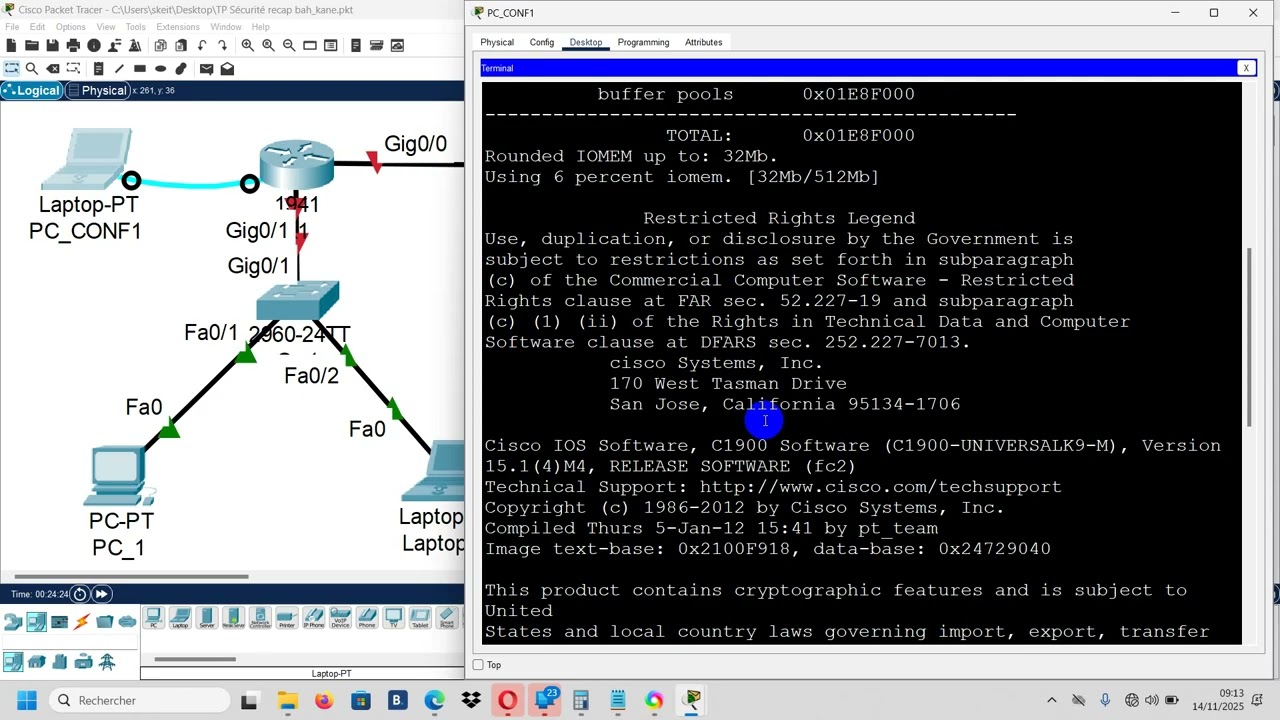Open the Physical tab in PC_CONF1
Image resolution: width=1280 pixels, height=720 pixels.
tap(497, 42)
